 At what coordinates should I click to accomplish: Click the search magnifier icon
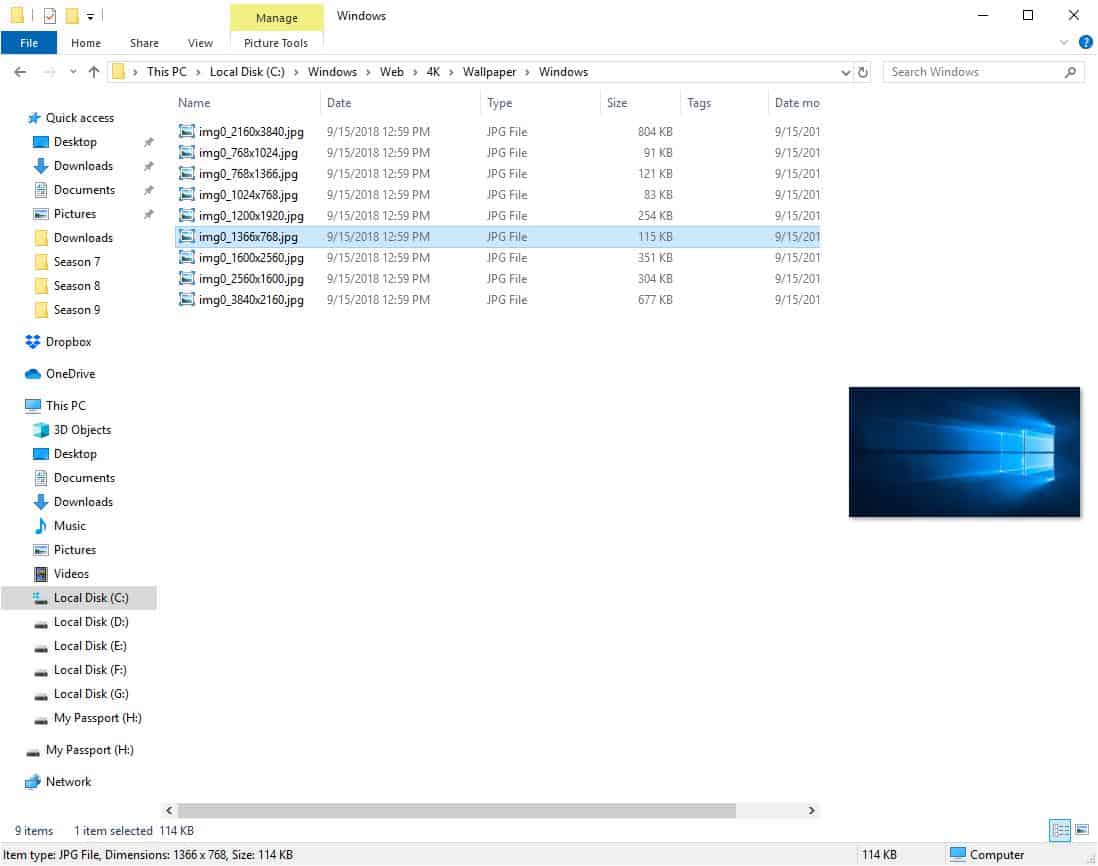click(1070, 72)
